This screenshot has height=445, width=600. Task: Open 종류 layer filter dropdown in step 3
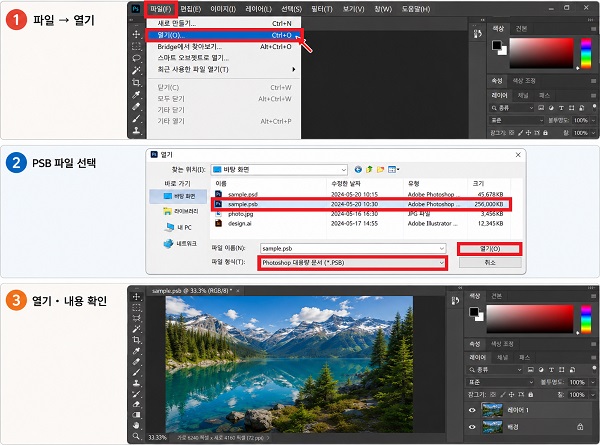click(x=495, y=370)
